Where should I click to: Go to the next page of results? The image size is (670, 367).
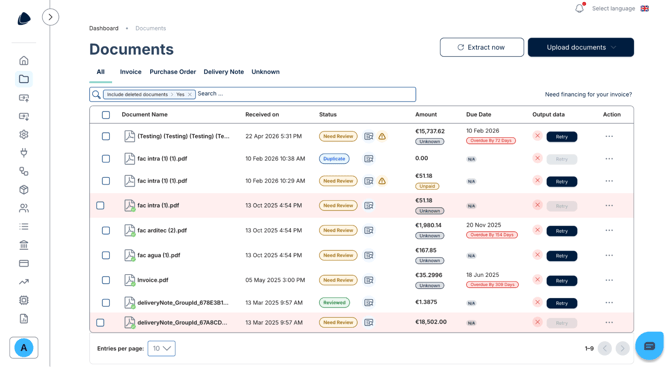623,349
